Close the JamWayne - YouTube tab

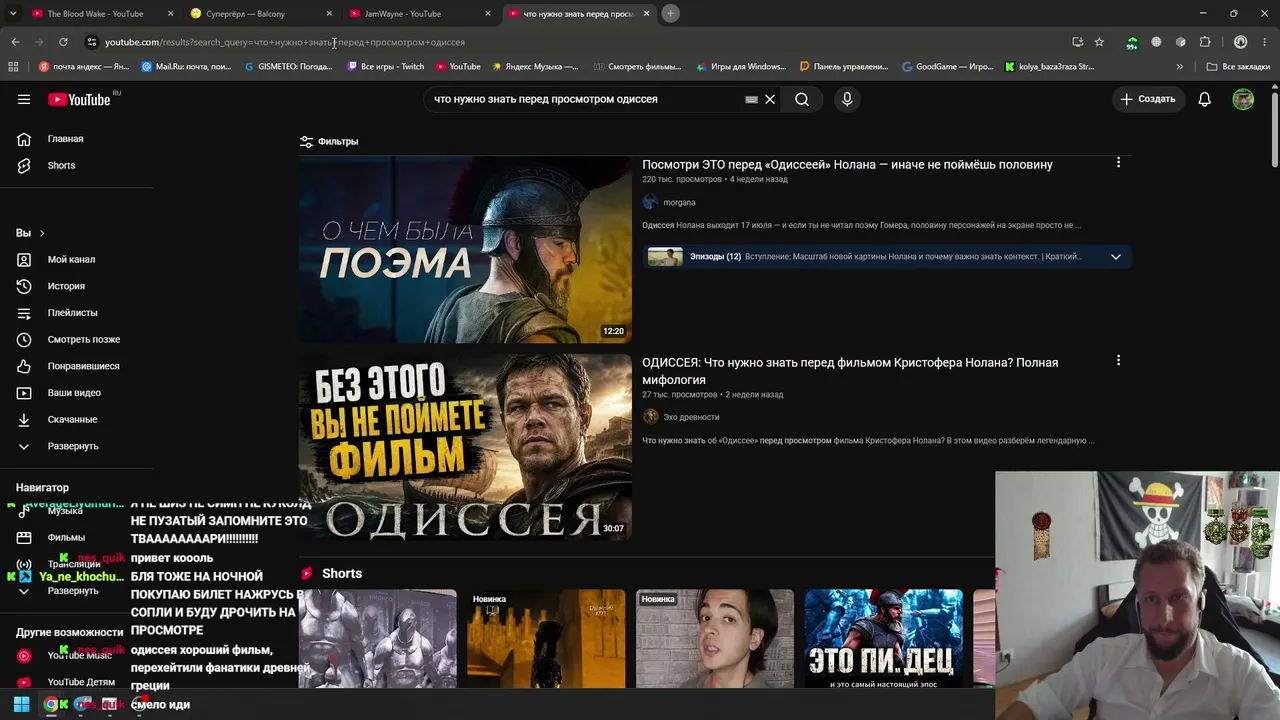click(x=488, y=14)
